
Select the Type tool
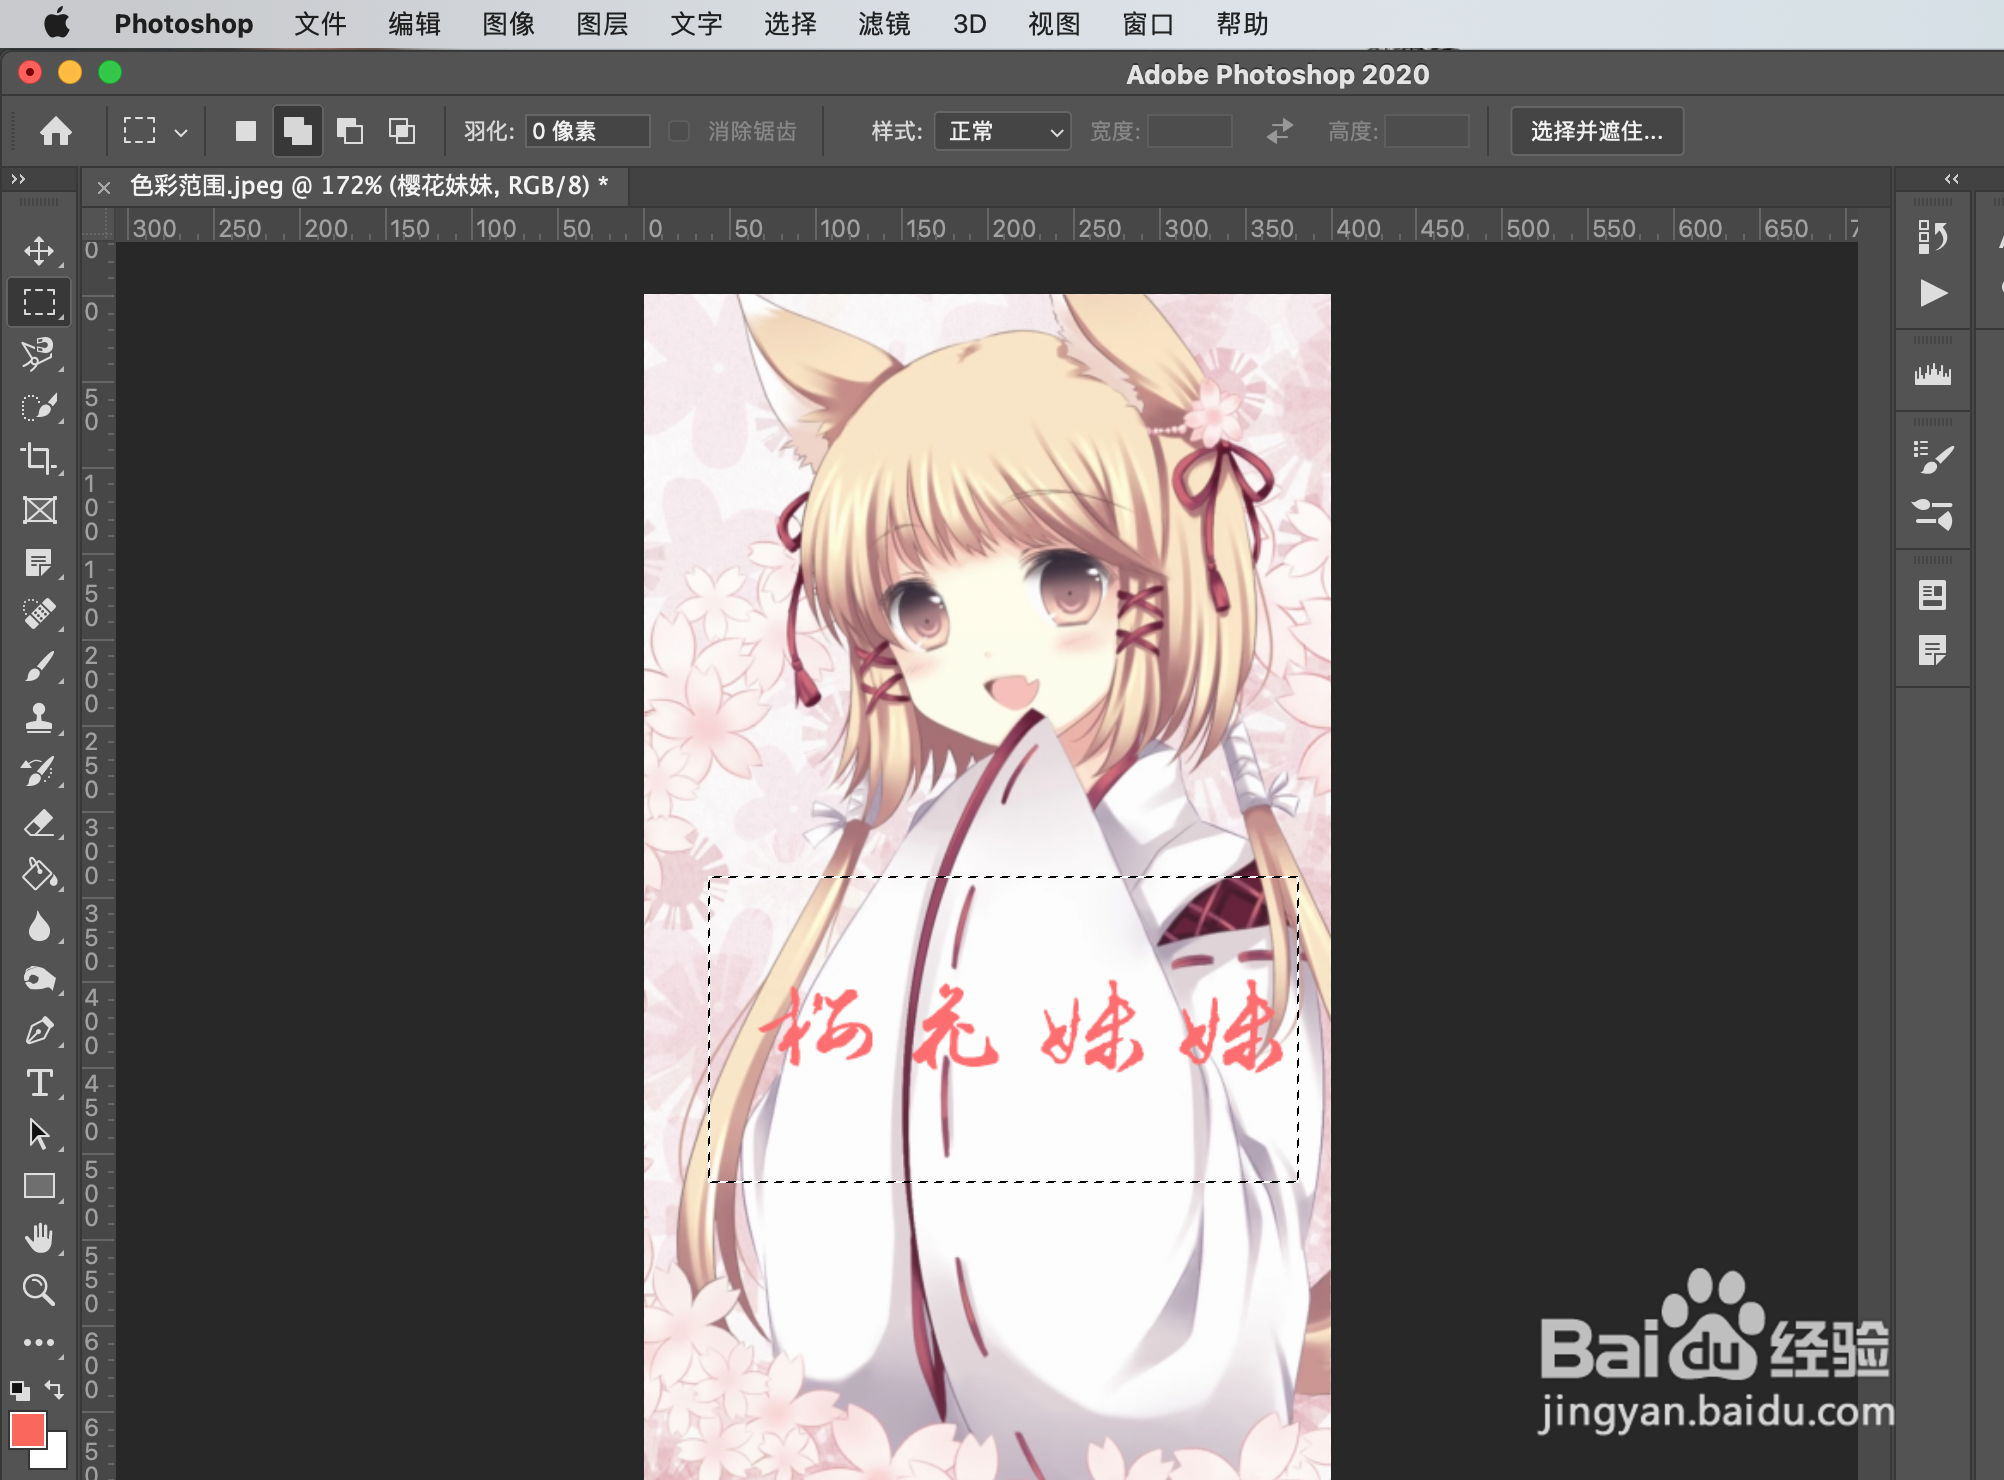[x=39, y=1082]
